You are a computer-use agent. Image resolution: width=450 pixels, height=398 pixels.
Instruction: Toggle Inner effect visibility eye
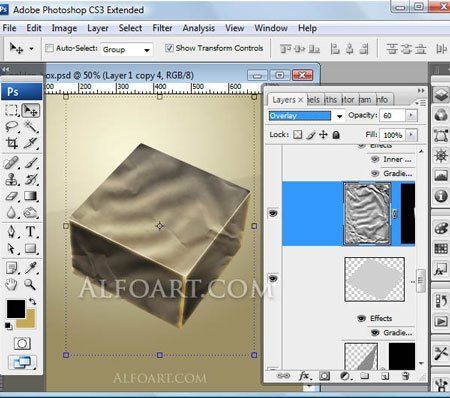coord(375,159)
